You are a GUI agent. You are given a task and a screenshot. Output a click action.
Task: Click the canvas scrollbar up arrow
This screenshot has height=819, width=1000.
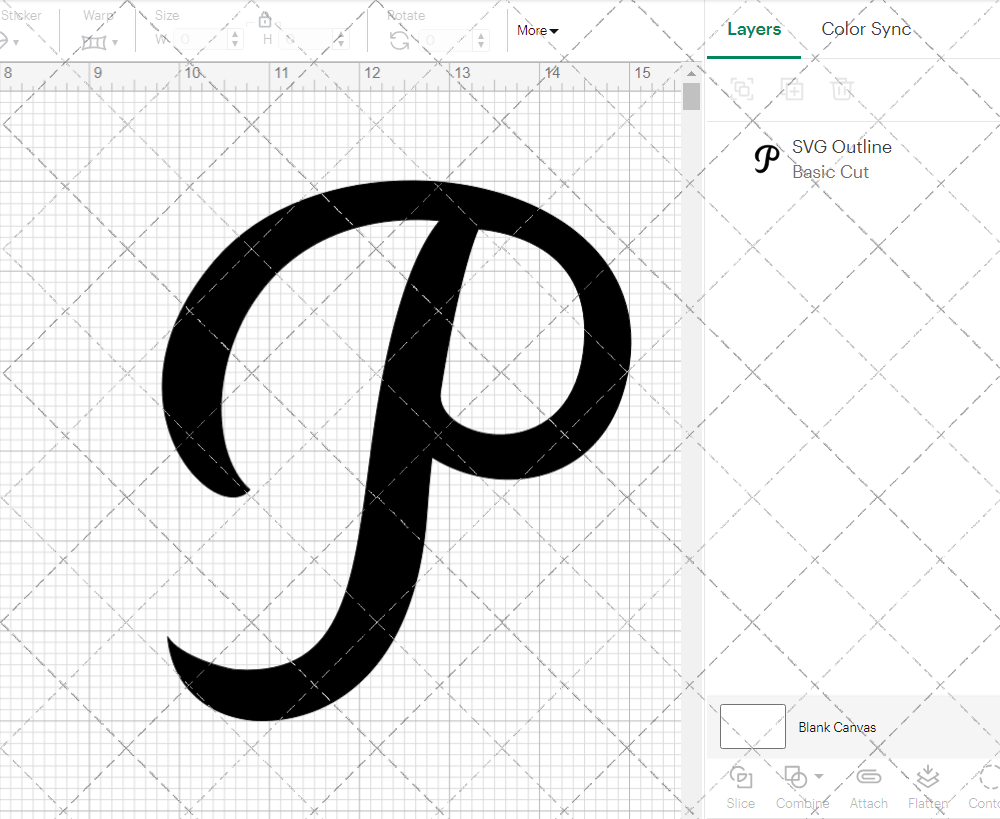click(x=691, y=73)
